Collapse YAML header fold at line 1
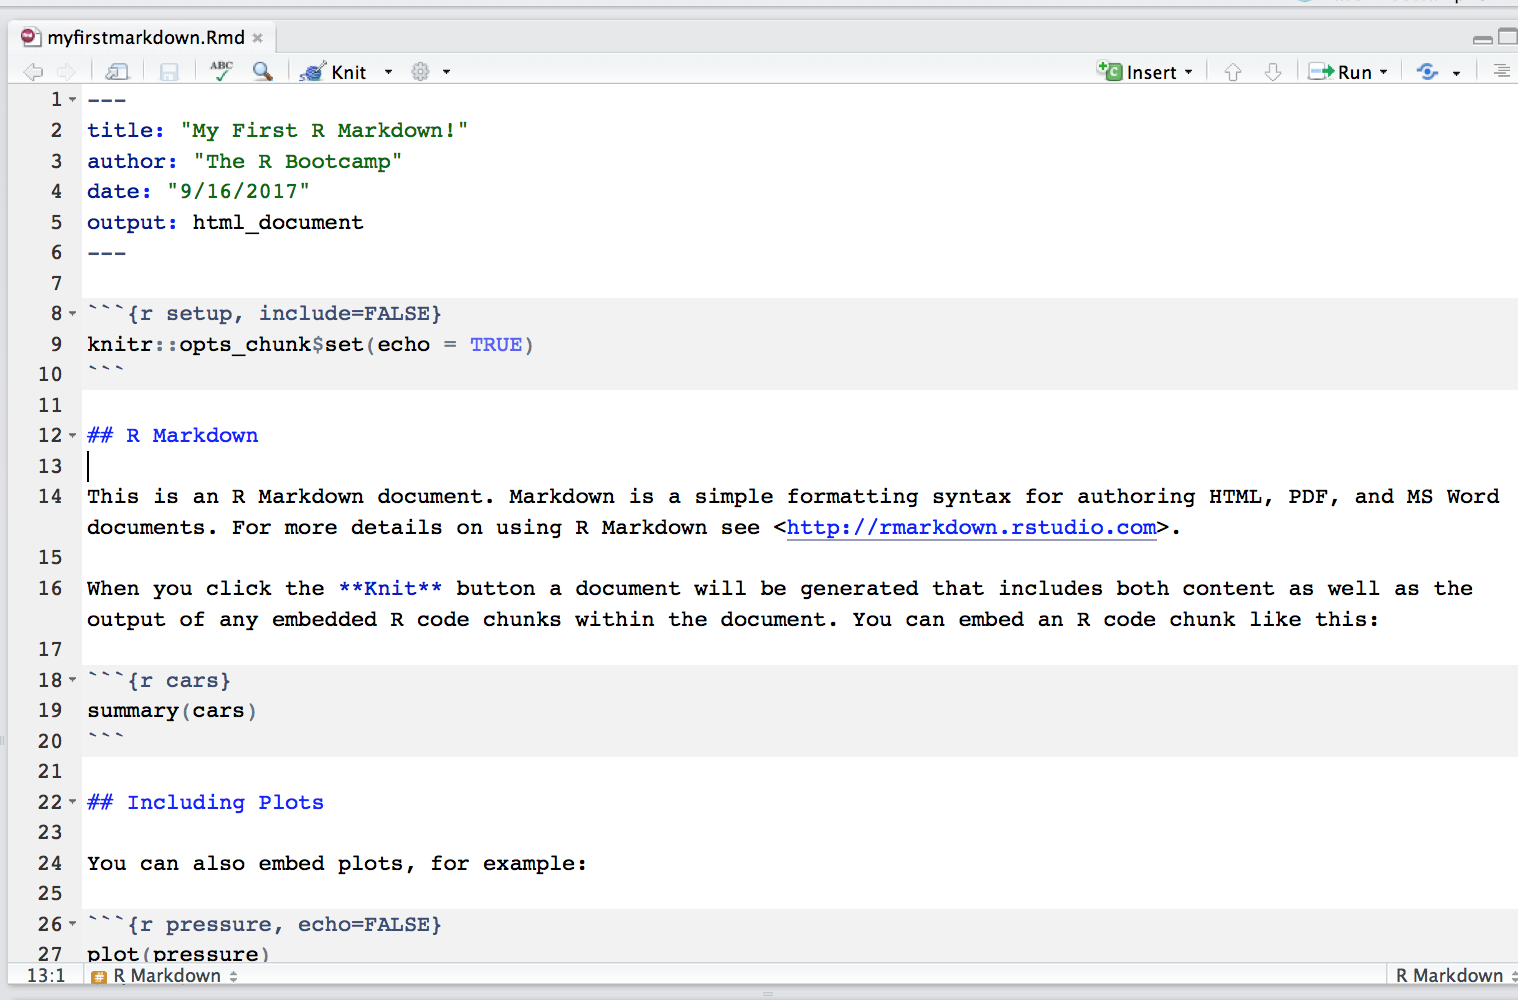The width and height of the screenshot is (1518, 1000). point(73,99)
